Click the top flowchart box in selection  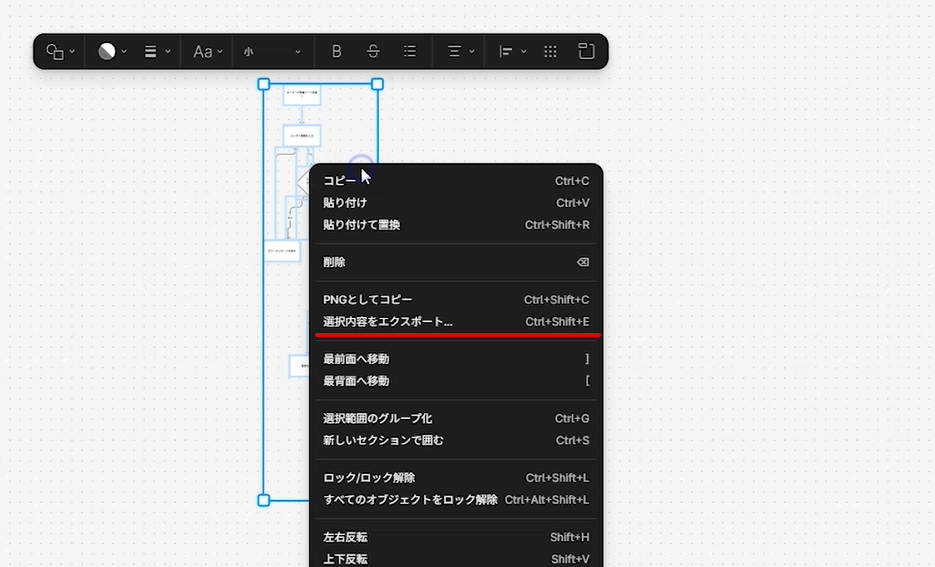(301, 95)
